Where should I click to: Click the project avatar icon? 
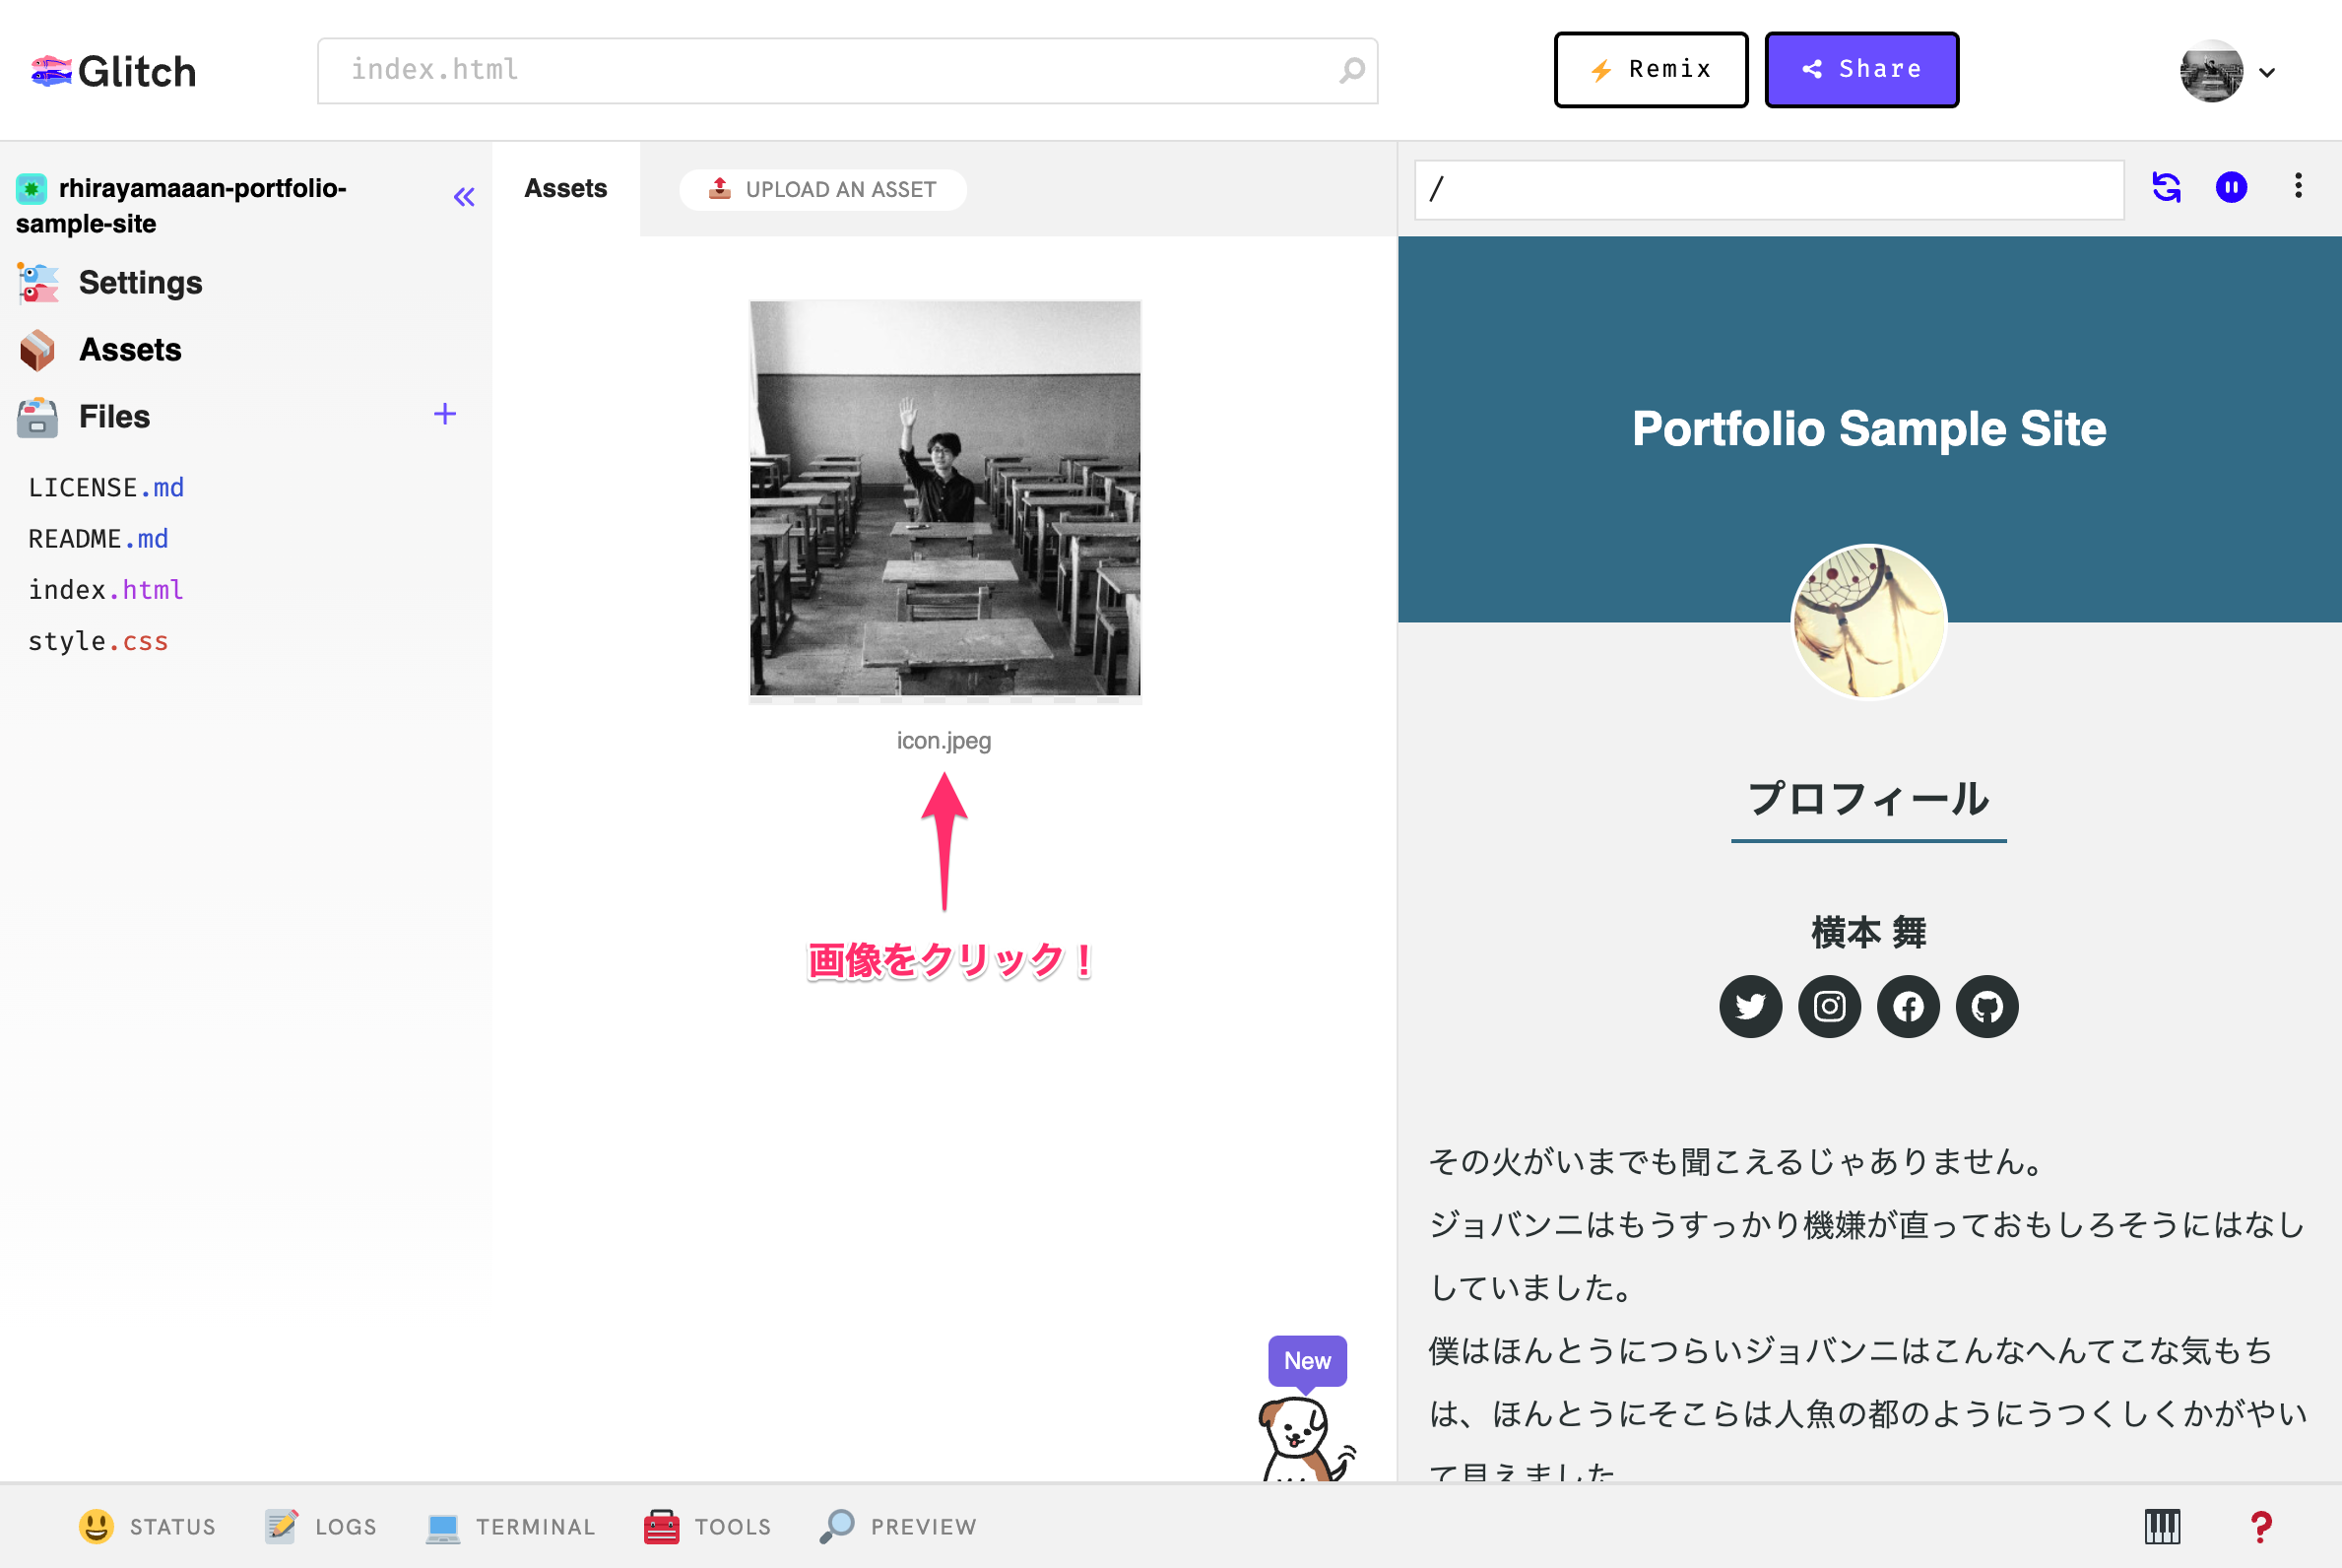click(32, 188)
